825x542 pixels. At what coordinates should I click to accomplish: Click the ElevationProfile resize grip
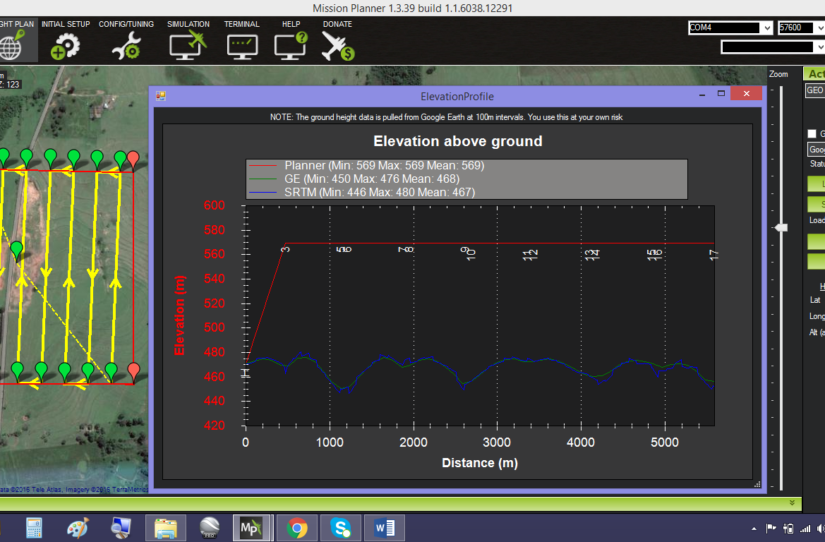pos(757,484)
